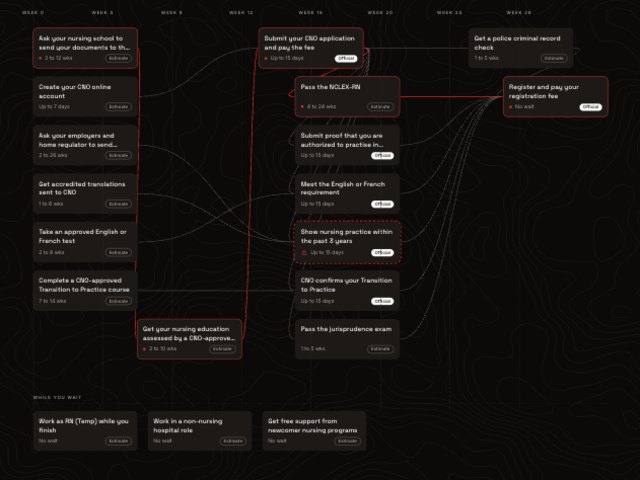The image size is (640, 480).
Task: Open "Submit your CNO application and pay the fee" card
Action: (311, 48)
